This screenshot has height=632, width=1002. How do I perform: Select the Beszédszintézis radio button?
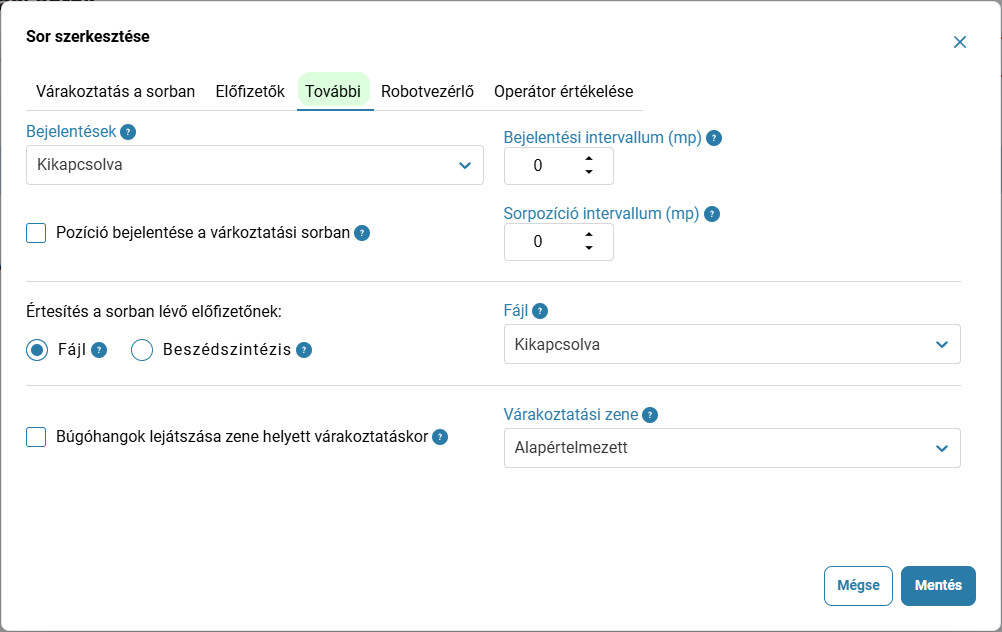click(x=142, y=350)
